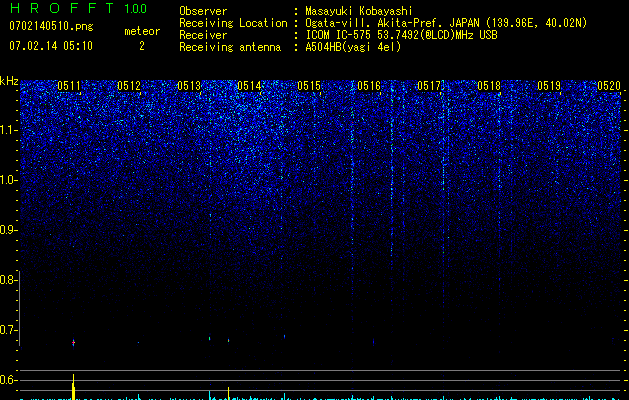This screenshot has height=400, width=629.
Task: Click the 0520 time marker
Action: click(609, 86)
